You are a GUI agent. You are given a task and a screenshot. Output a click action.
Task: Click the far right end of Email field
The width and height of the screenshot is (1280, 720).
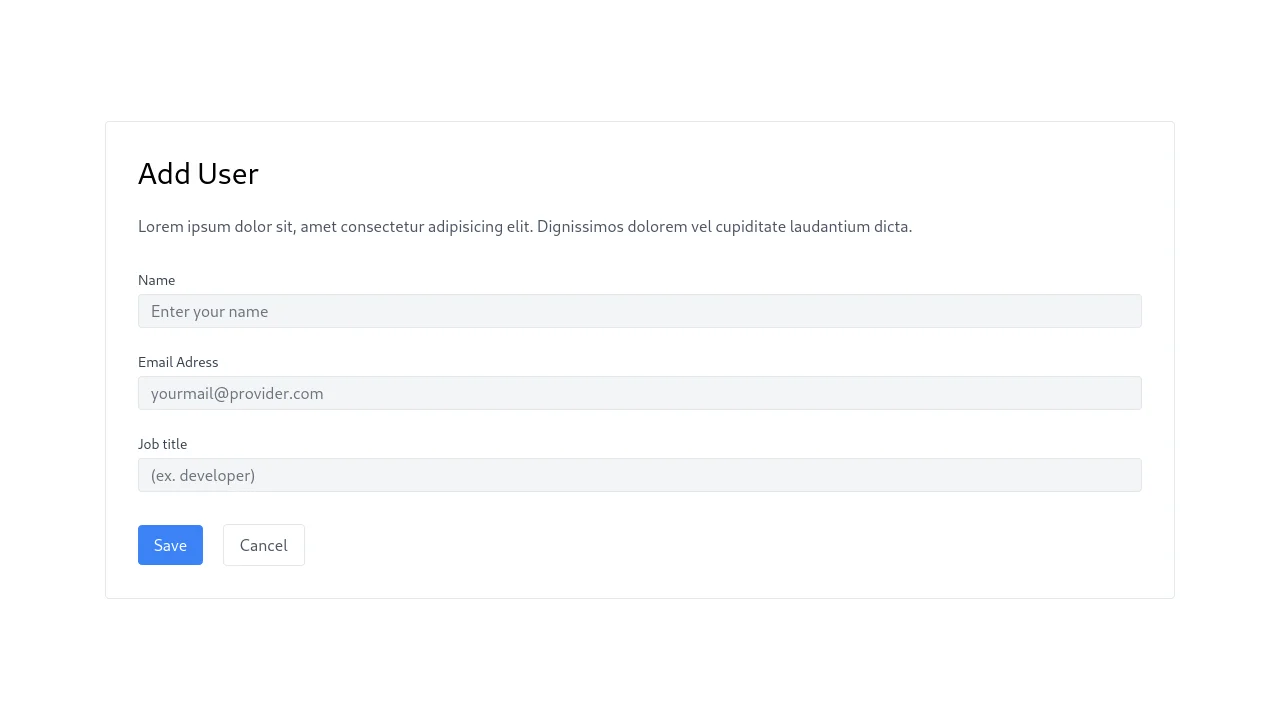coord(1125,393)
